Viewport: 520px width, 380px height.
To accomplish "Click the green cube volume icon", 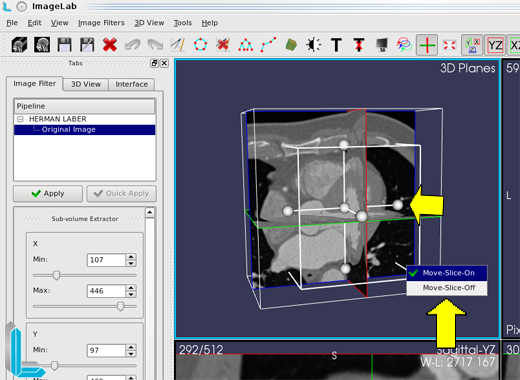I will click(x=291, y=45).
